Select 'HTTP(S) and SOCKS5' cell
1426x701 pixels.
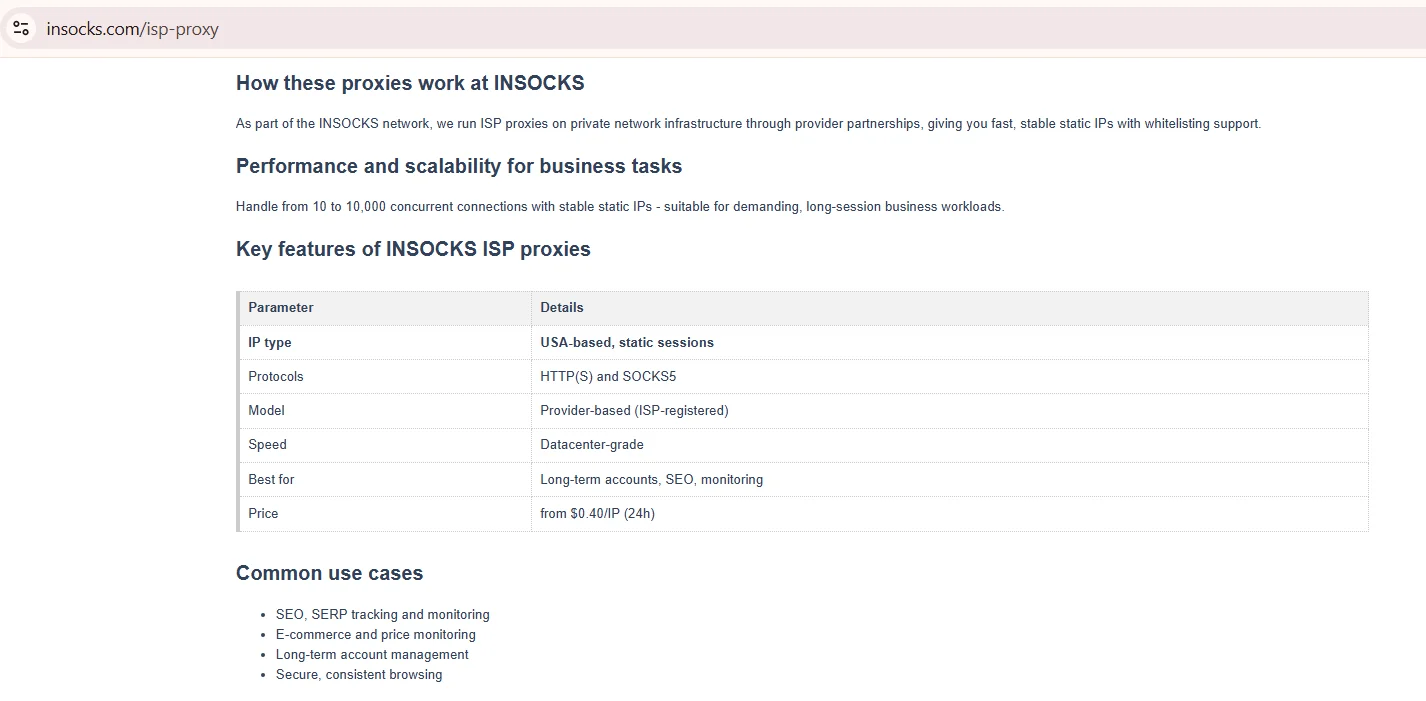pos(949,377)
